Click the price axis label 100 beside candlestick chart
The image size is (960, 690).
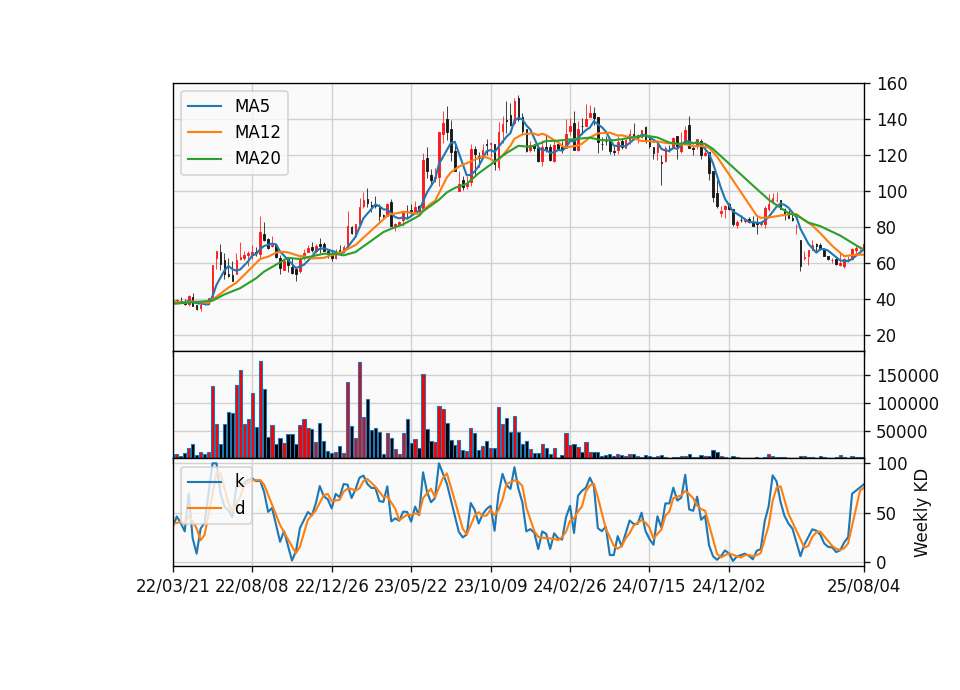point(892,192)
